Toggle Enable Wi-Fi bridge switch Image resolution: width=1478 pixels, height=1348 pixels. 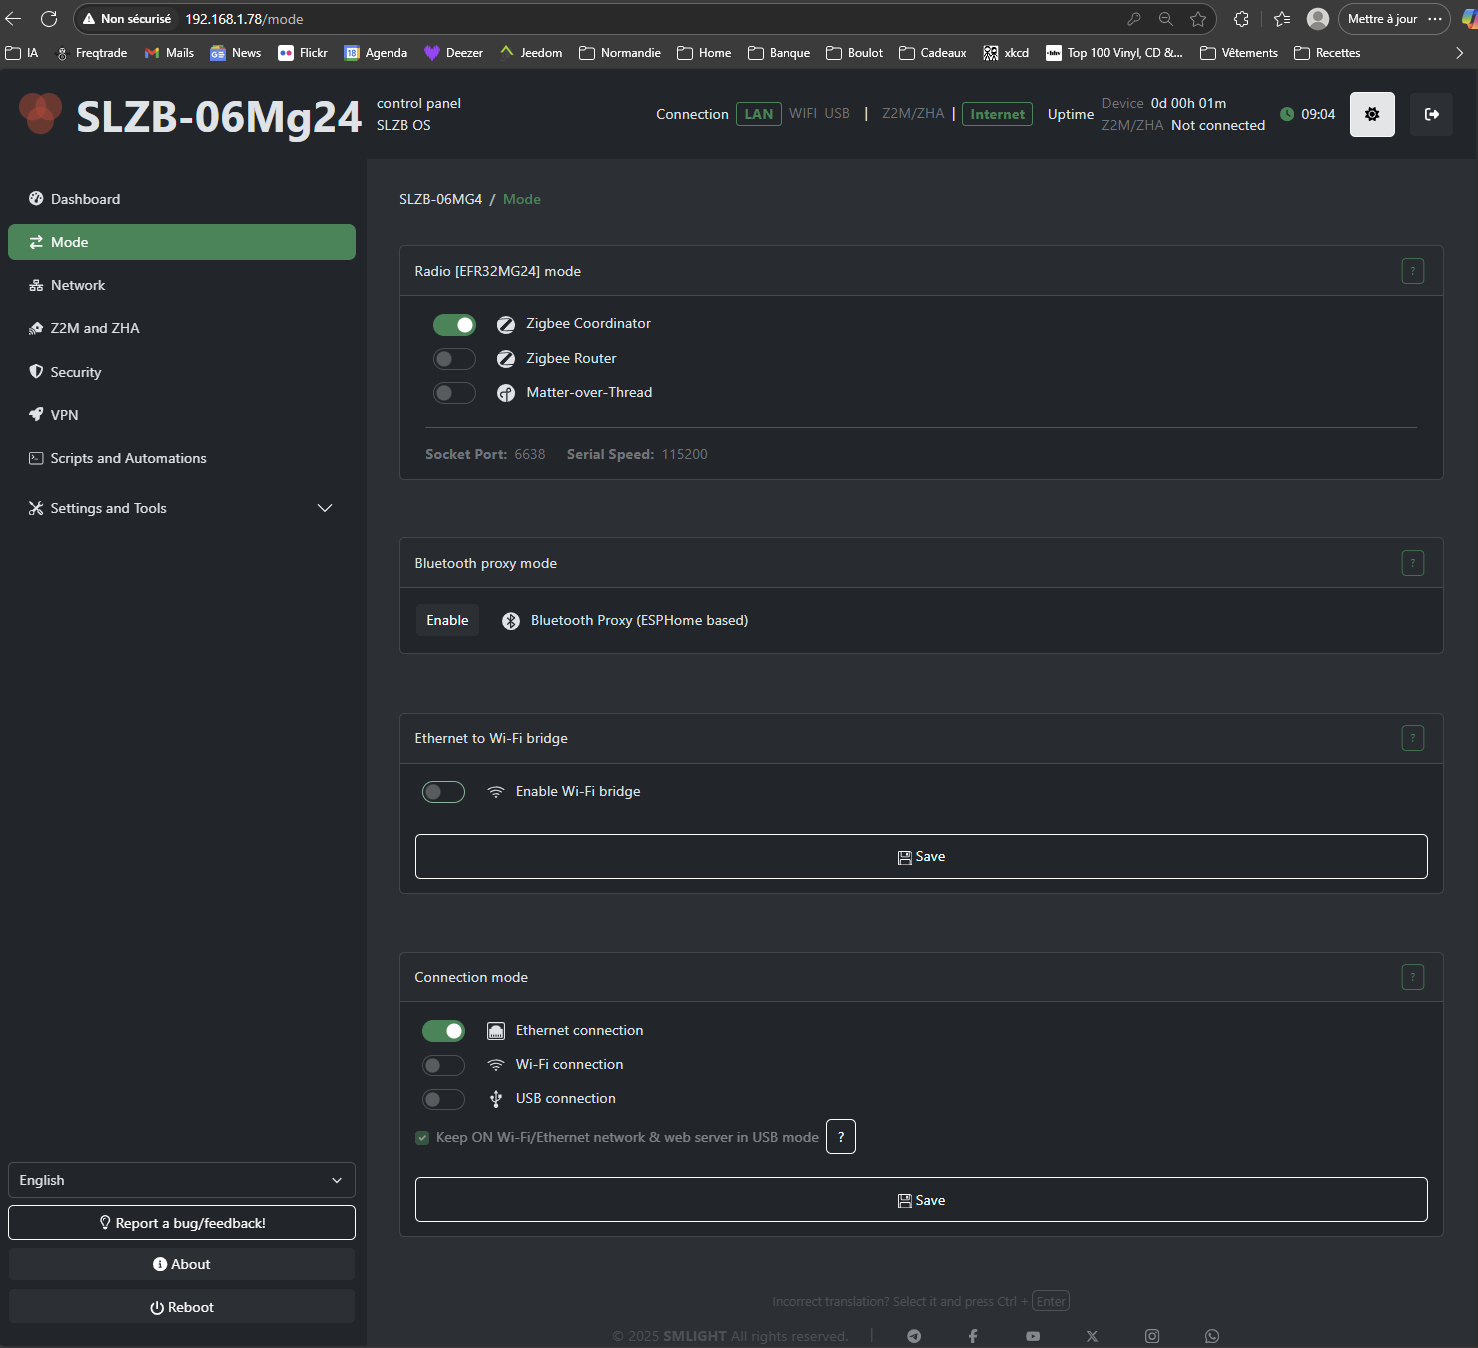443,792
